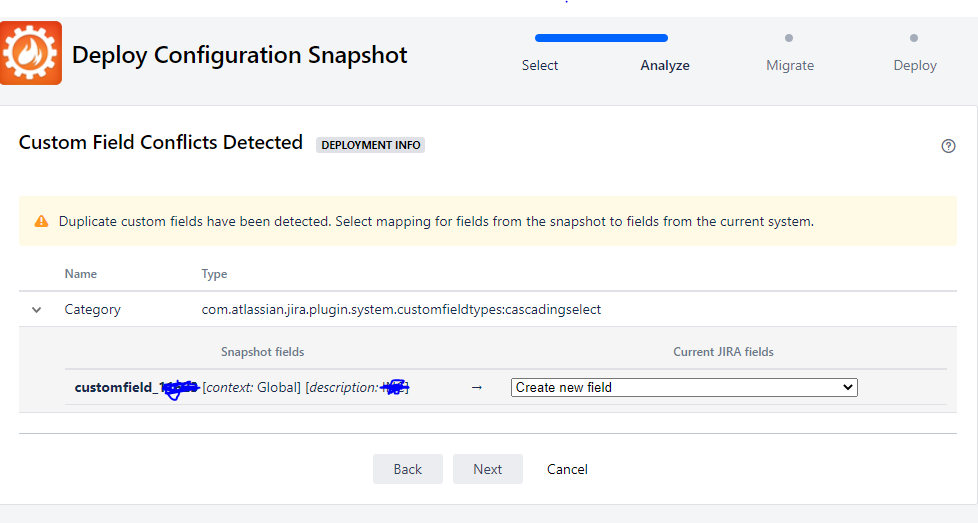Click the Name column header
The image size is (978, 523).
coord(80,274)
